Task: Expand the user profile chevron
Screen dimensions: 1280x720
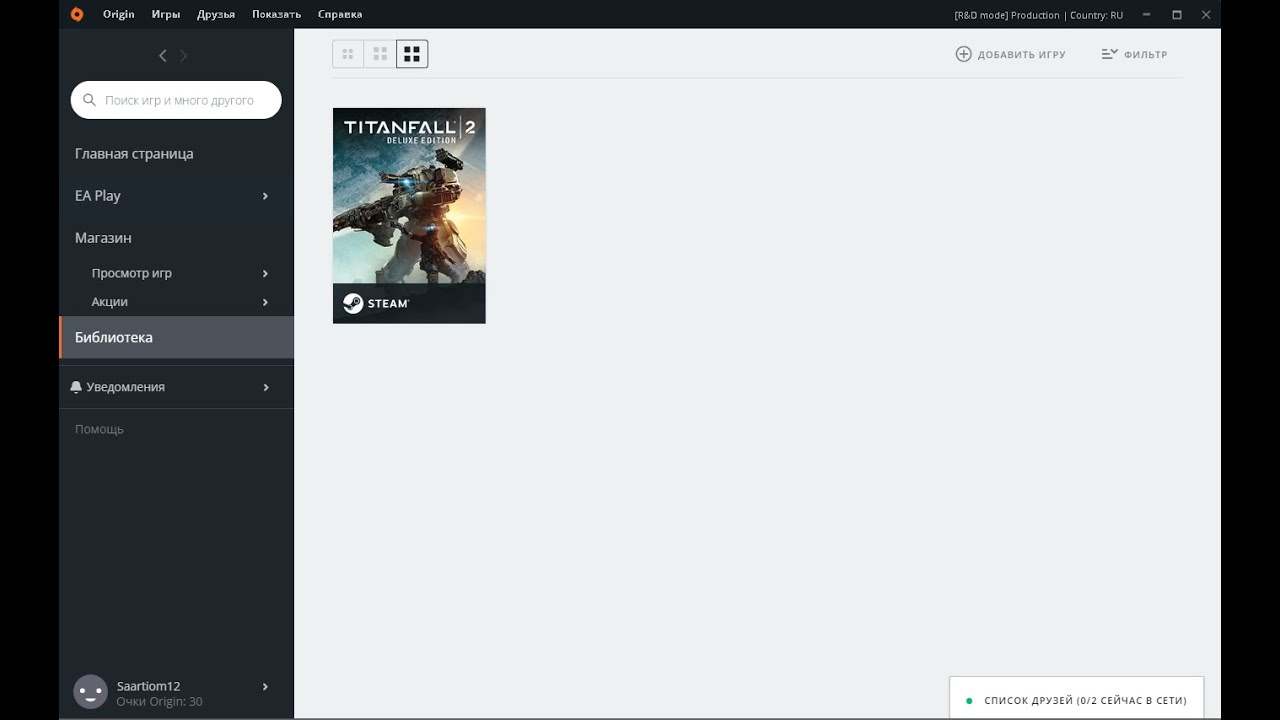Action: tap(265, 686)
